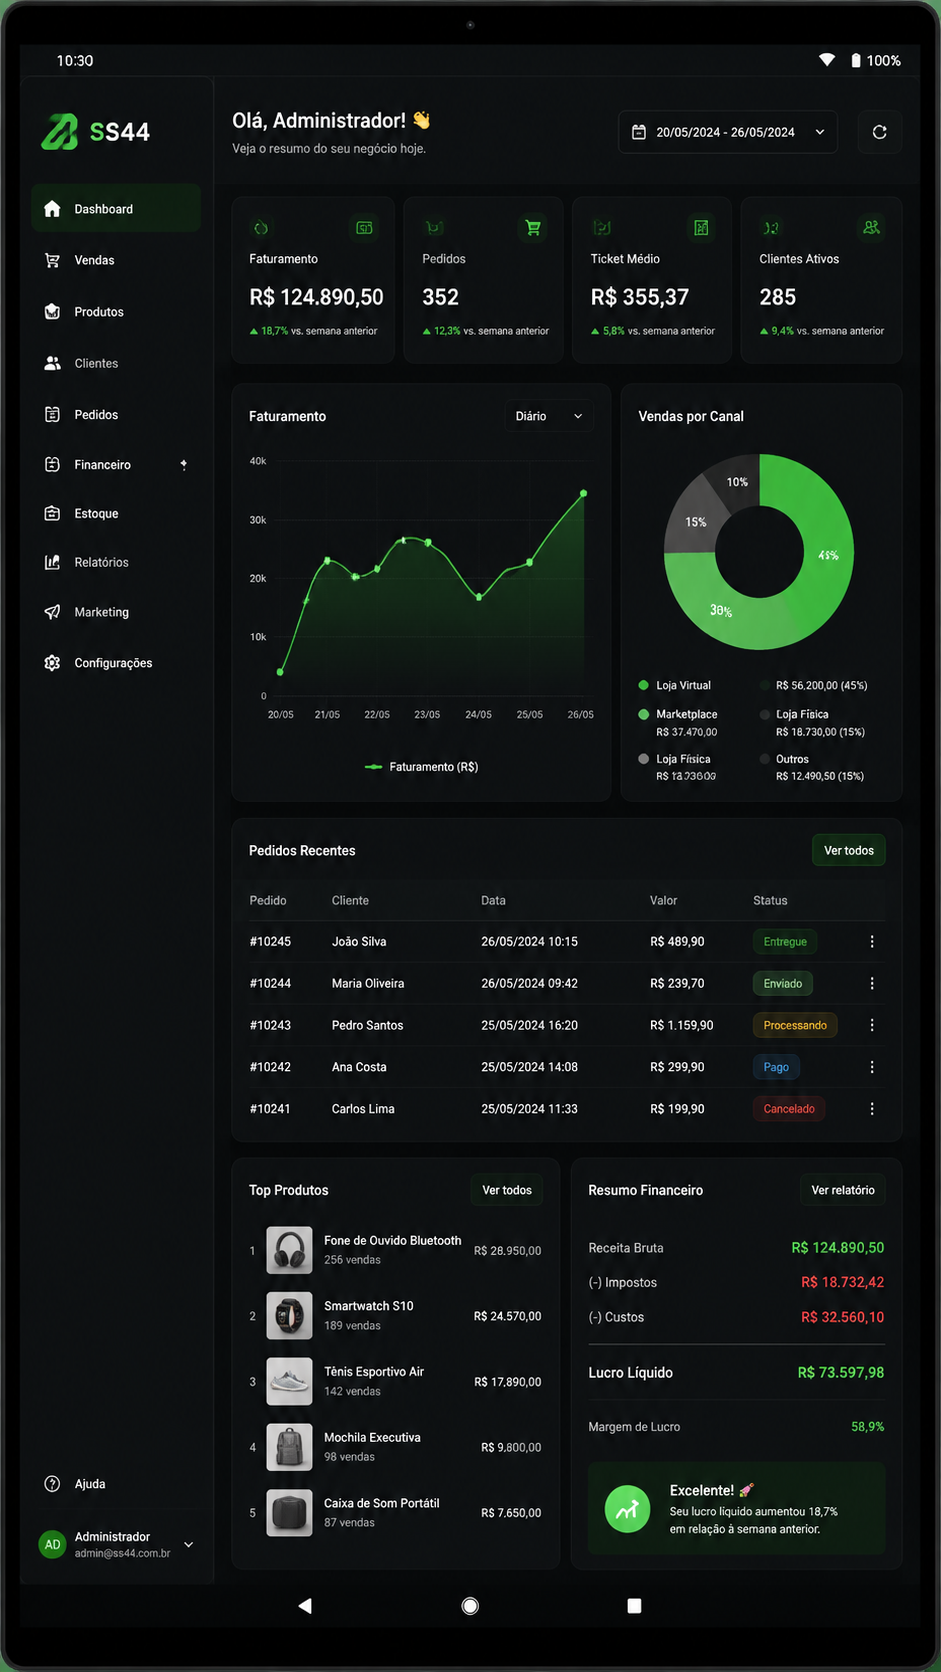Viewport: 941px width, 1672px height.
Task: Toggle the Faturamento (R$) chart legend
Action: pos(421,767)
